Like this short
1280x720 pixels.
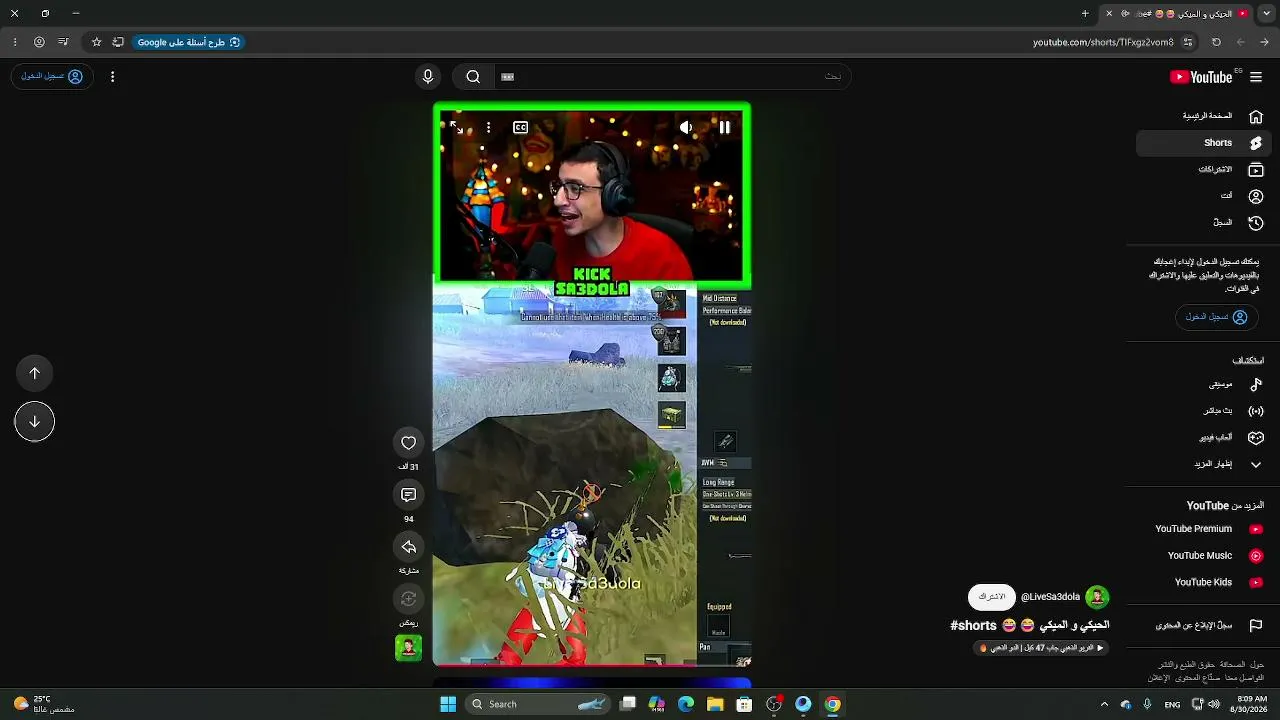coord(408,443)
